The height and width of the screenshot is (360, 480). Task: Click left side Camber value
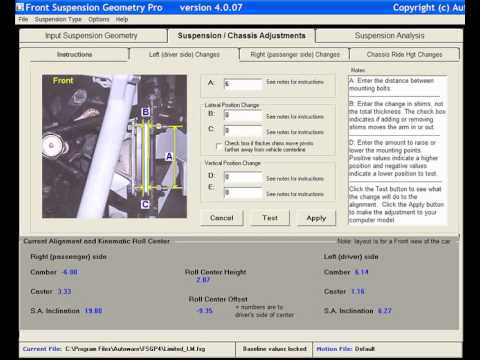coord(361,272)
